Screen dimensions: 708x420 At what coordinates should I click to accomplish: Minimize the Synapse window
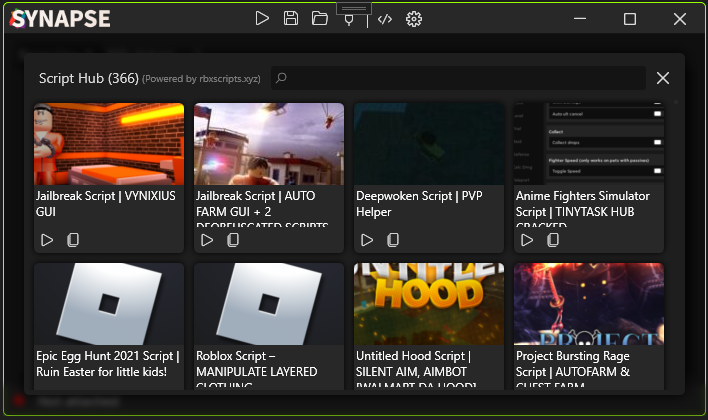coord(580,19)
